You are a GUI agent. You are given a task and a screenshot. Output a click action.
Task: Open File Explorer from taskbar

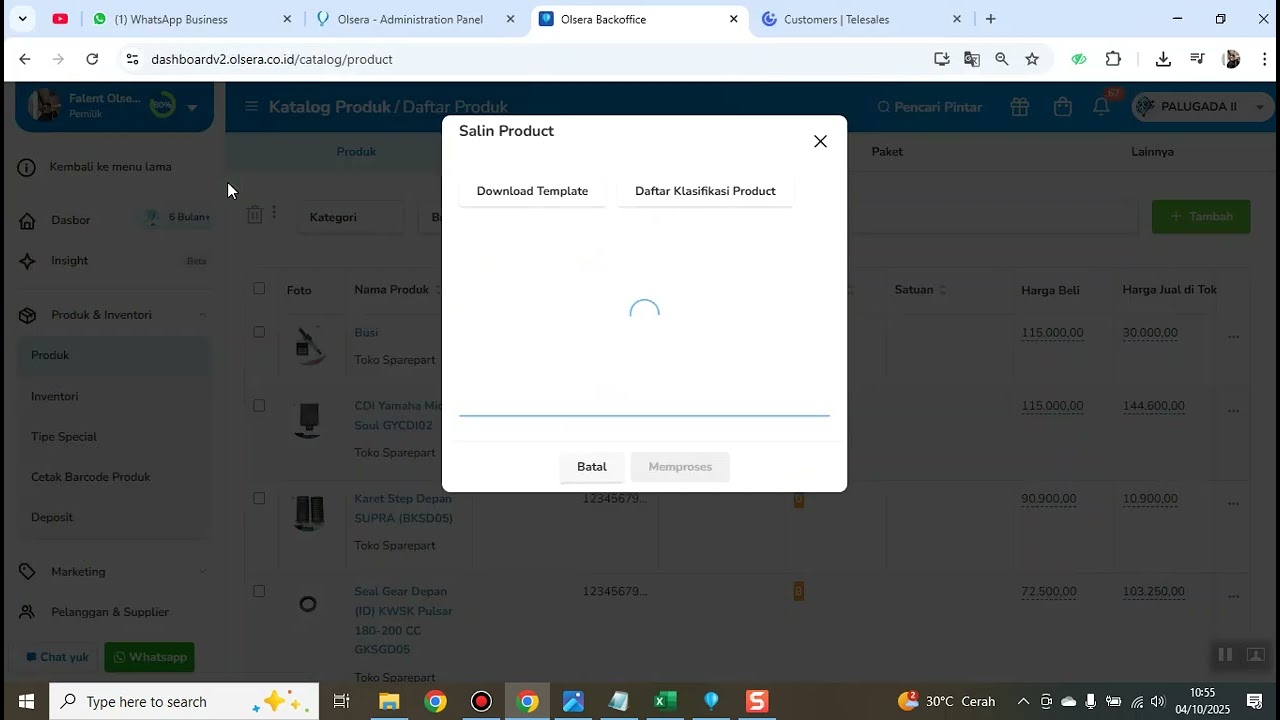coord(389,701)
